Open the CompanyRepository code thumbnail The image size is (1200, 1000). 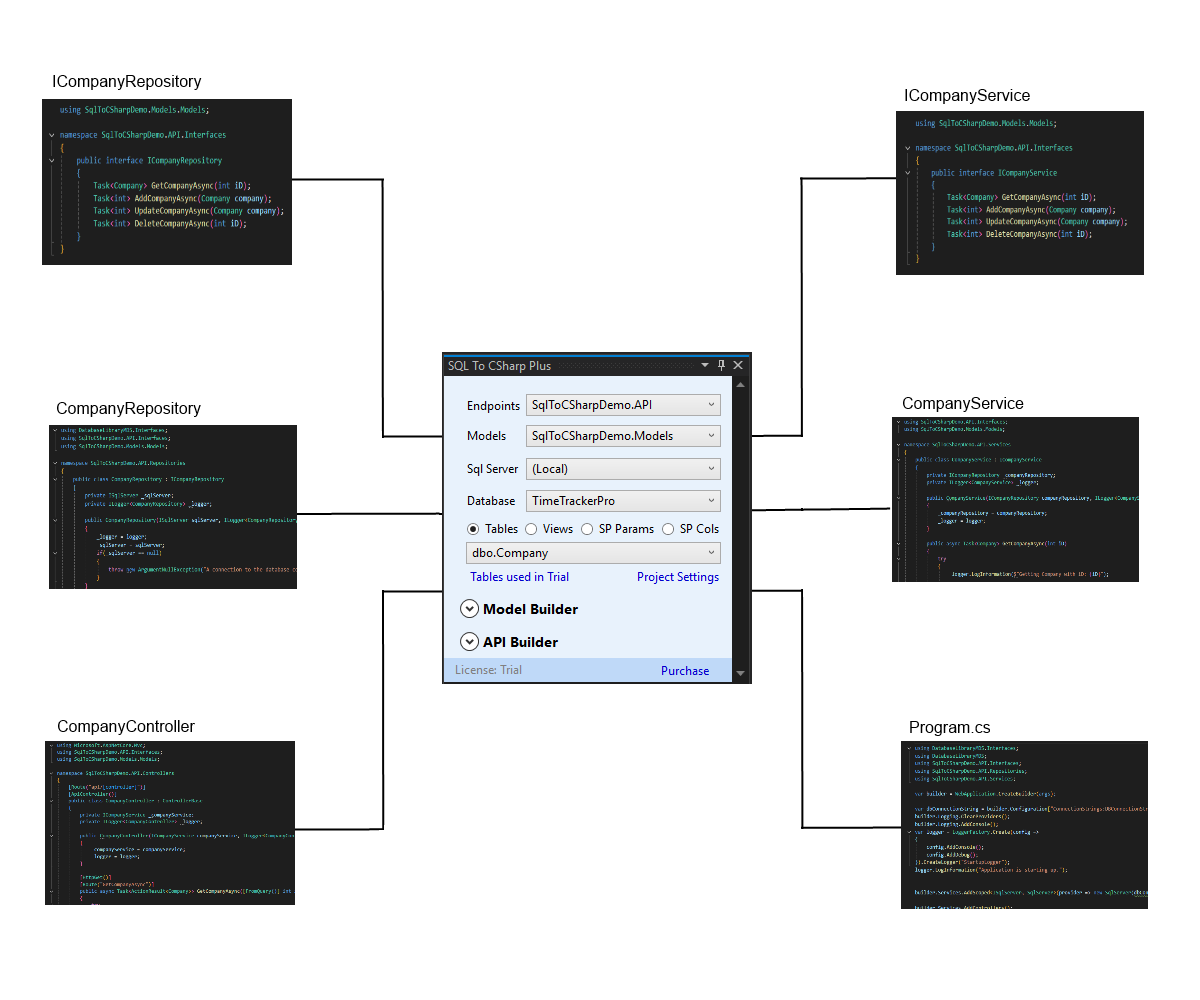173,507
